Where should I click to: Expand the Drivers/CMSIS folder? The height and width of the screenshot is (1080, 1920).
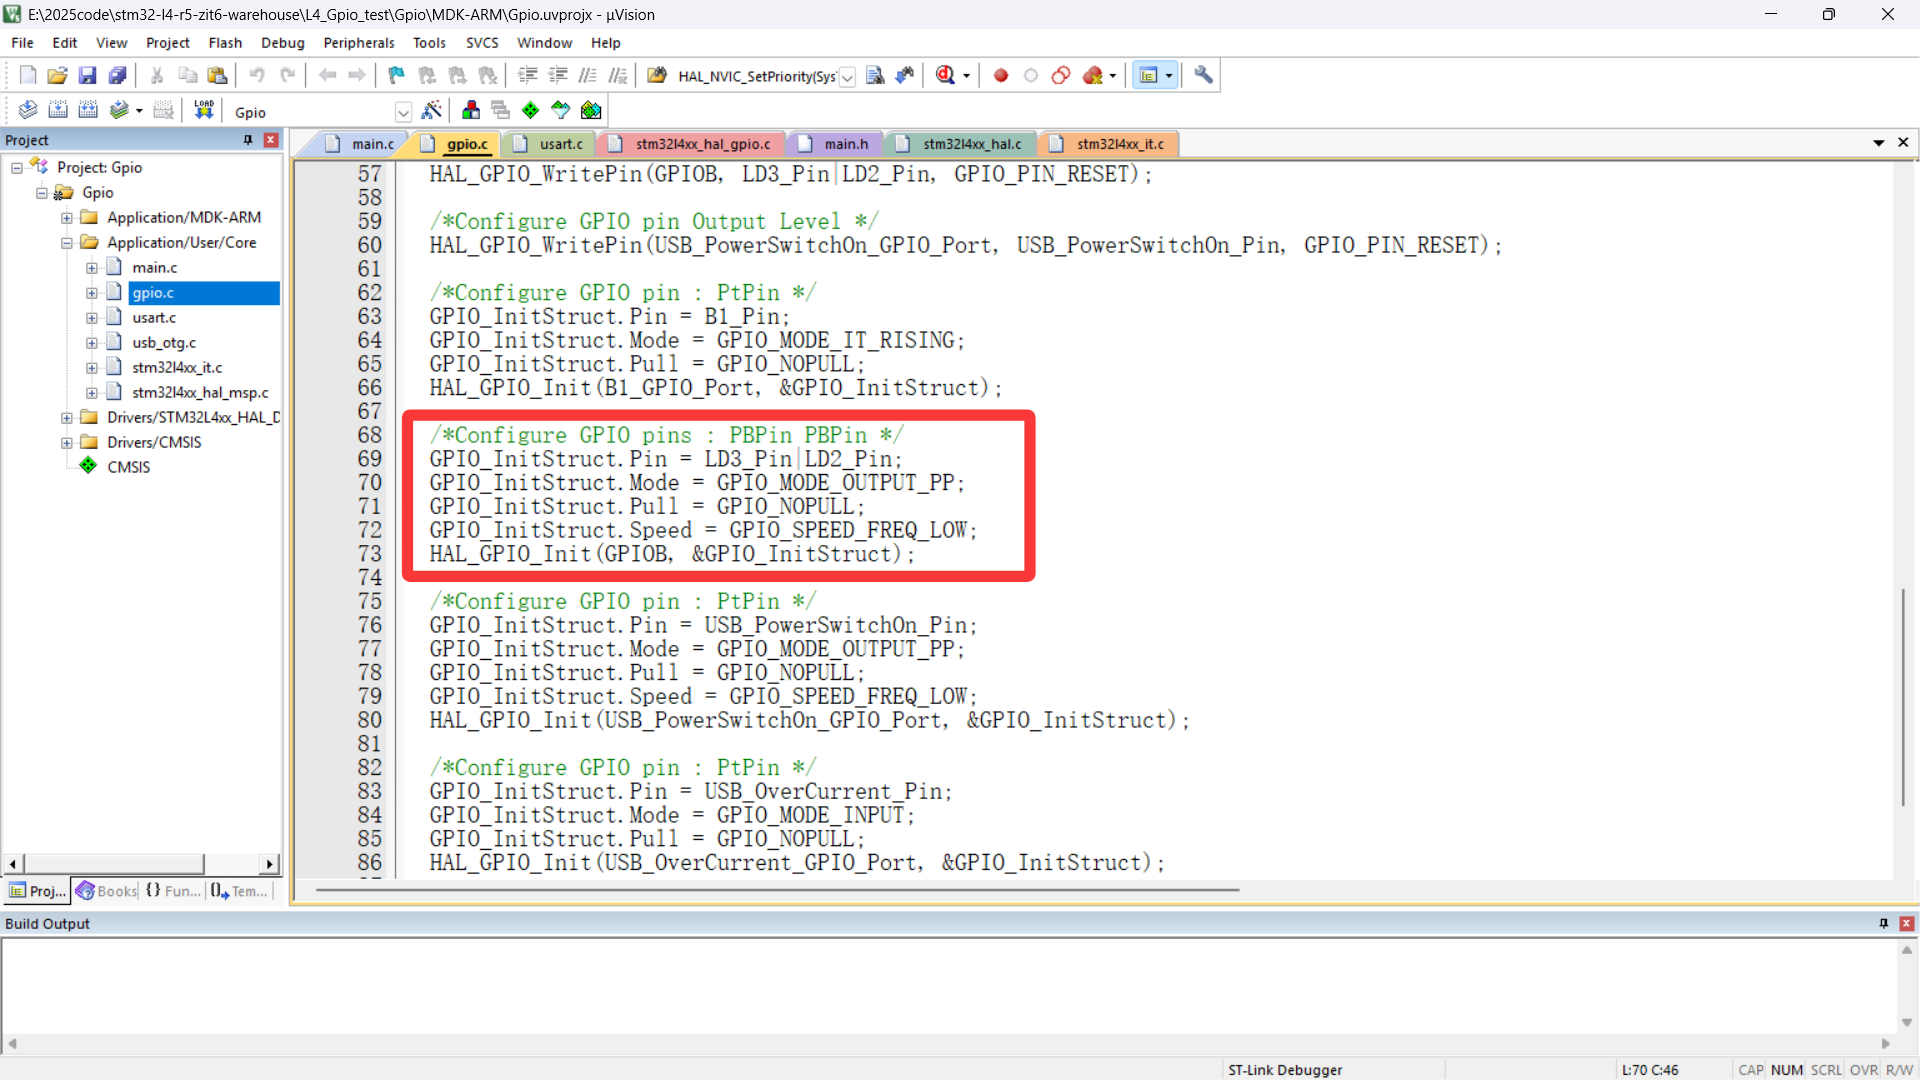(67, 442)
